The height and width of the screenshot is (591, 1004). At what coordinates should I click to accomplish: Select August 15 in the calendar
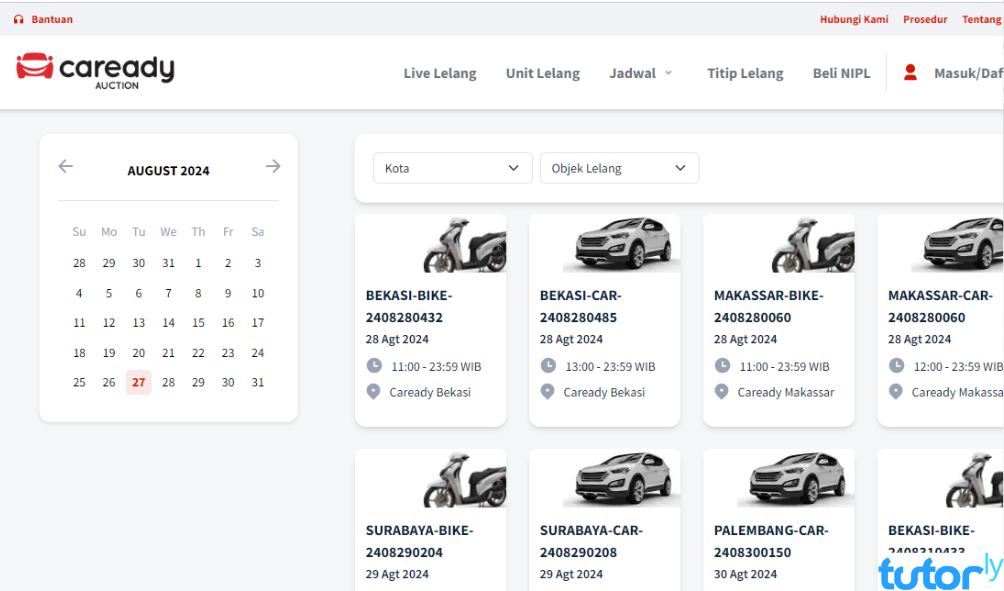[198, 323]
